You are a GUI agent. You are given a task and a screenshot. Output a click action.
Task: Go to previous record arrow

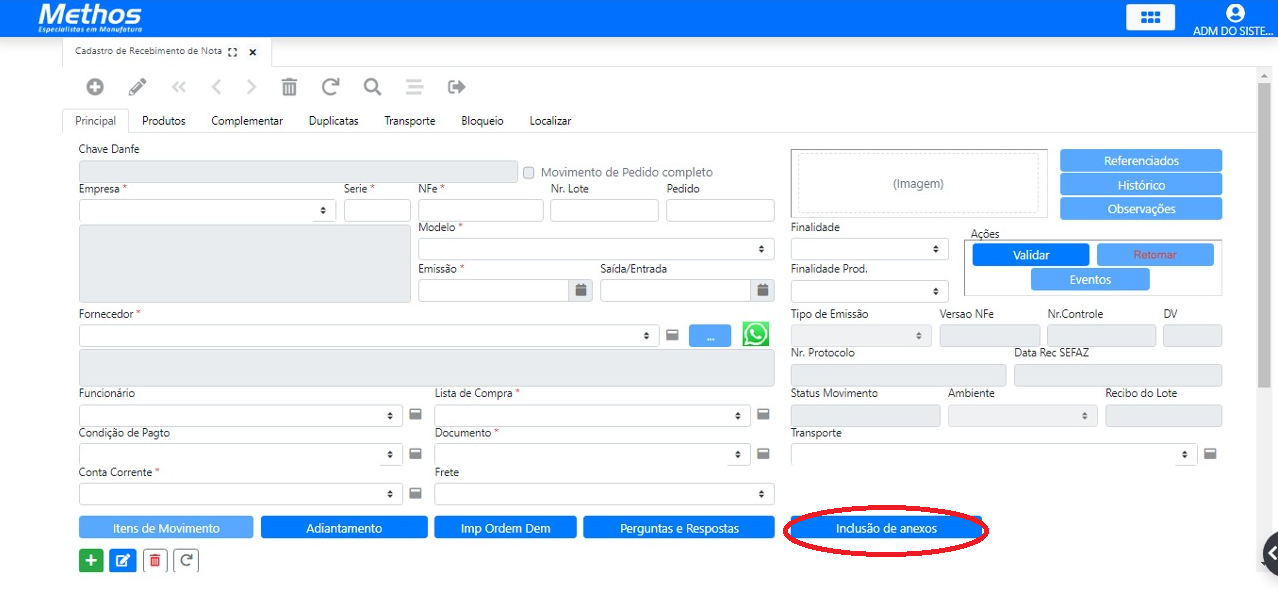click(x=216, y=87)
